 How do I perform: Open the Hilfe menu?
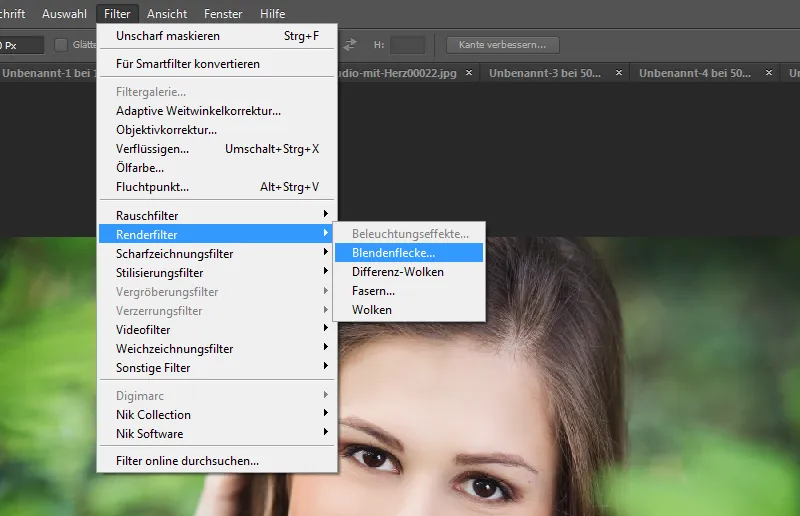coord(272,14)
